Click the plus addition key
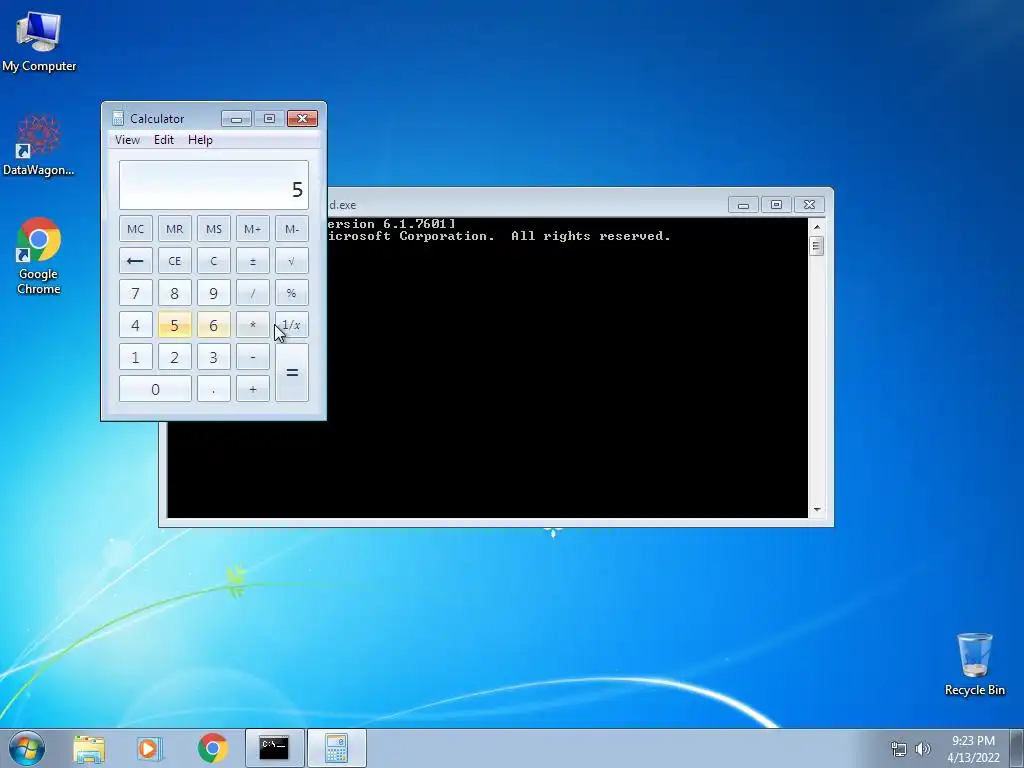1024x768 pixels. (253, 389)
